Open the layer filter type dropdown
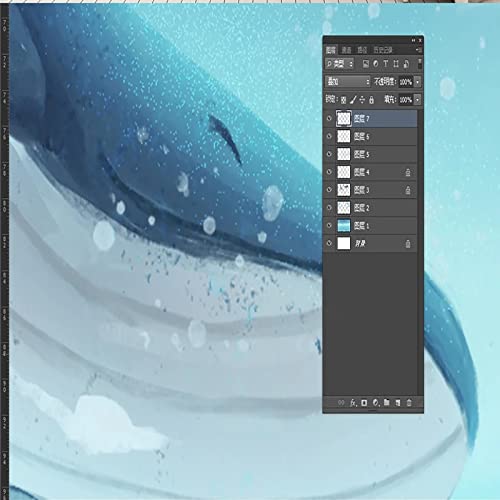This screenshot has height=500, width=500. [339, 64]
